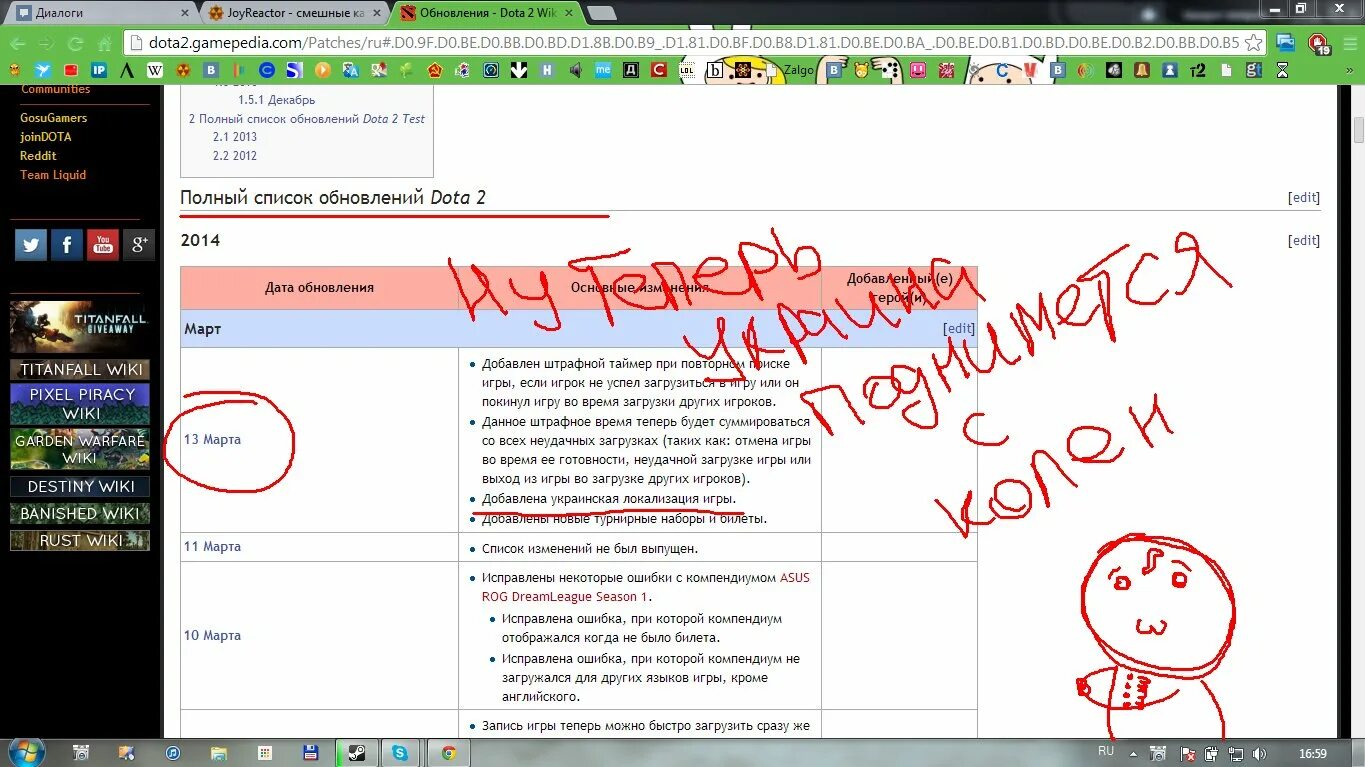1365x767 pixels.
Task: Open the 13 Марта patch link
Action: click(x=212, y=440)
